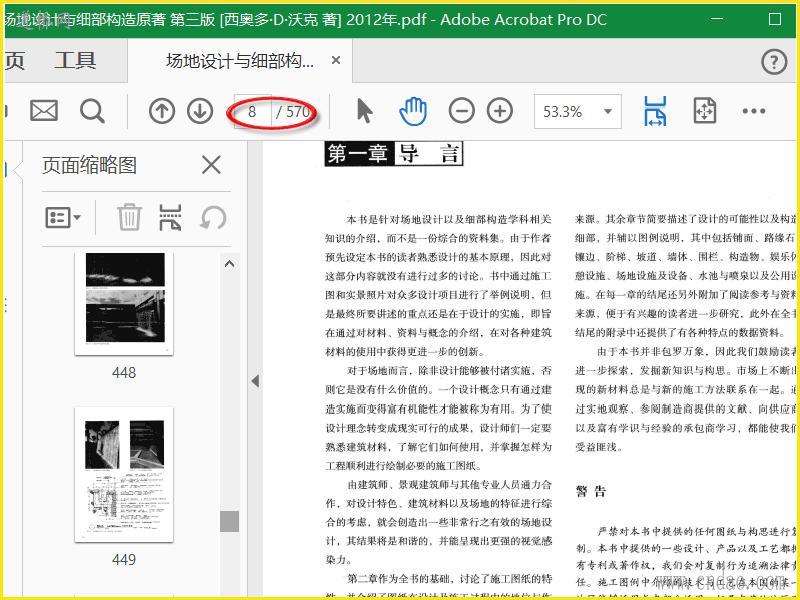This screenshot has height=600, width=800.
Task: Zoom out with the minus button
Action: [461, 111]
